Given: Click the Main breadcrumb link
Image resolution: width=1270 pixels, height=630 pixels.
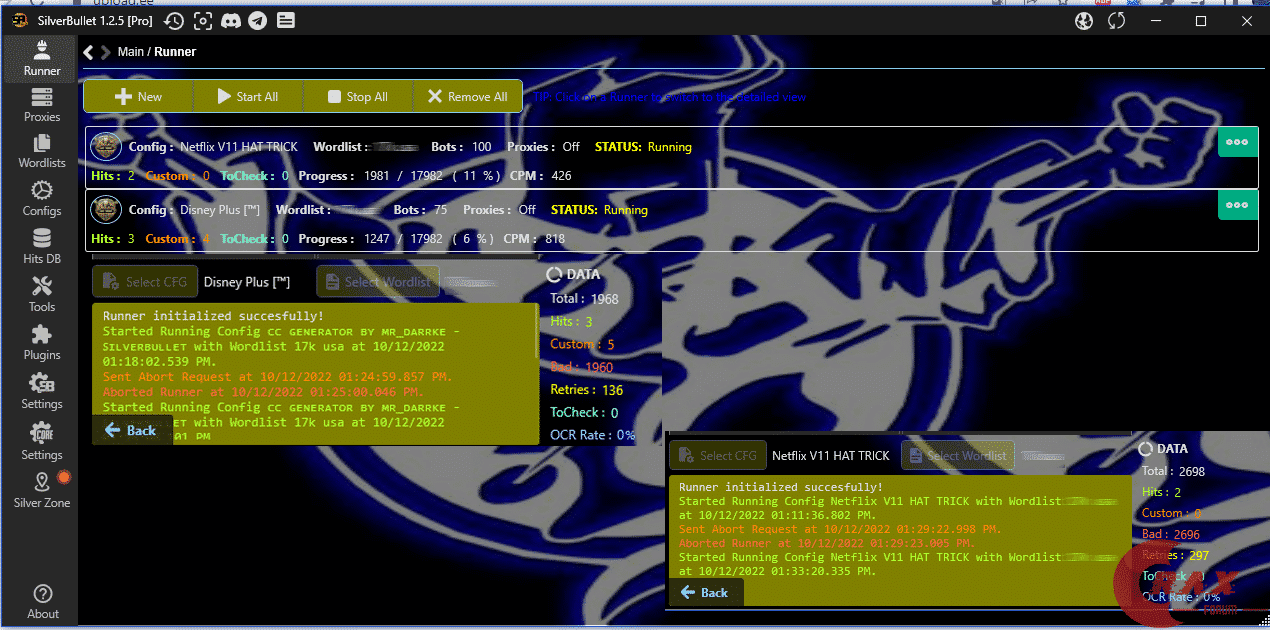Looking at the screenshot, I should (131, 52).
